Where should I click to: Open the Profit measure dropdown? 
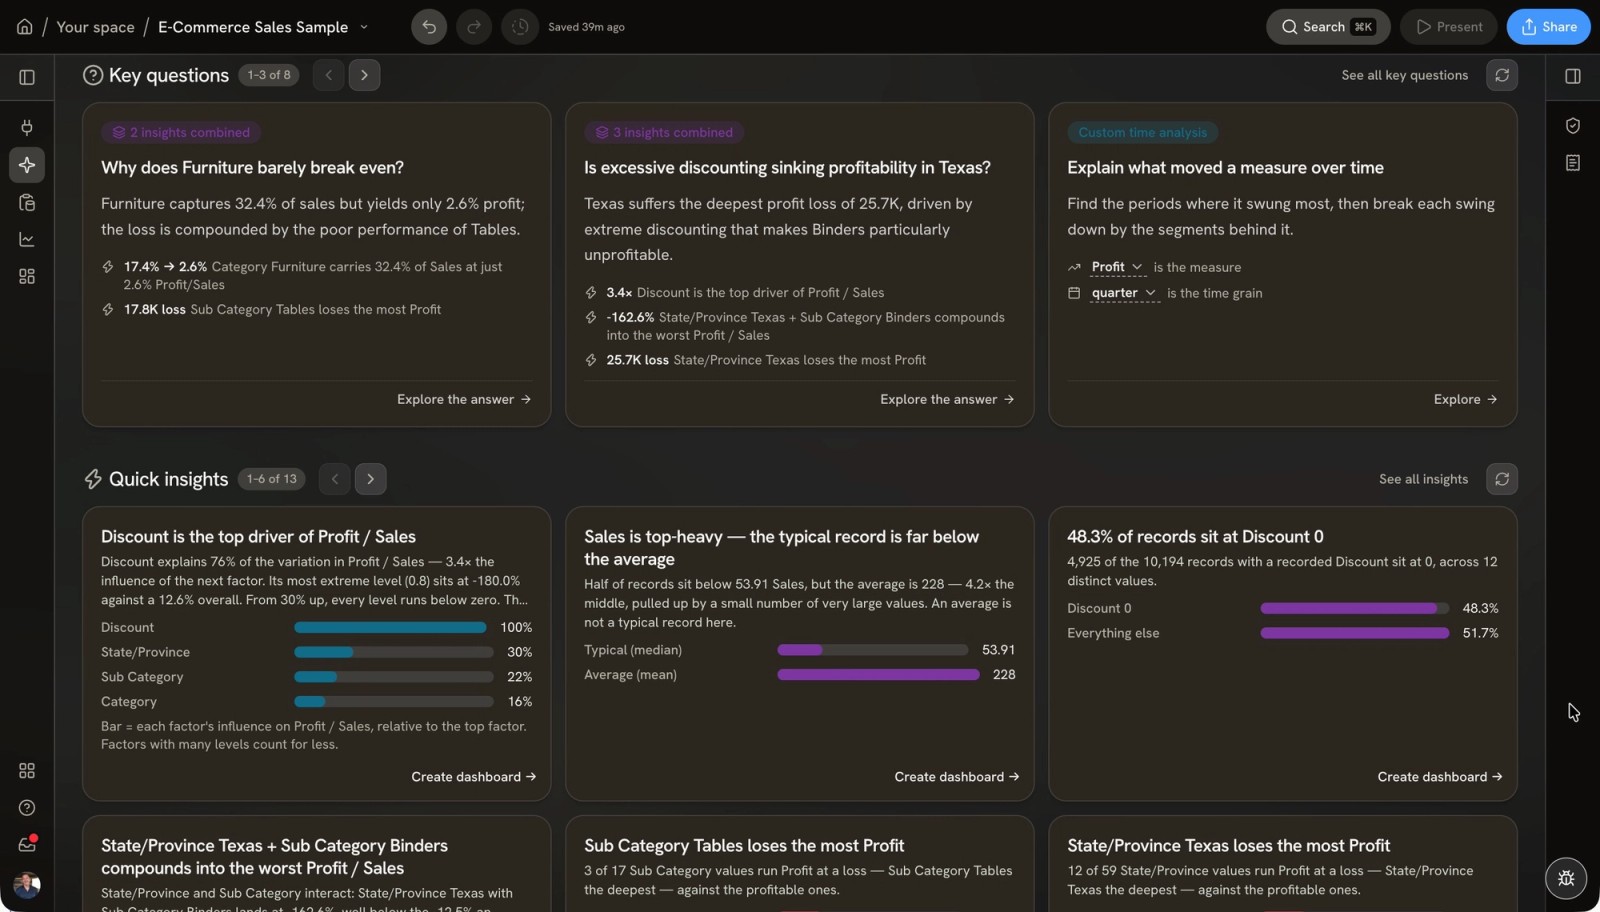[x=1117, y=267]
